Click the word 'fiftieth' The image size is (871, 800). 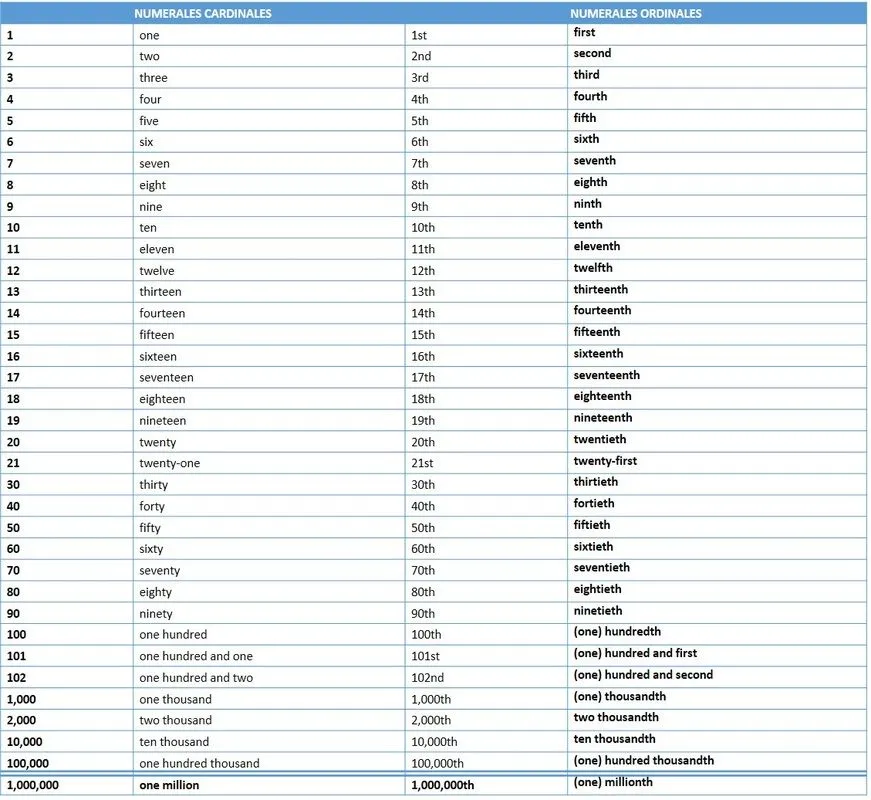592,525
